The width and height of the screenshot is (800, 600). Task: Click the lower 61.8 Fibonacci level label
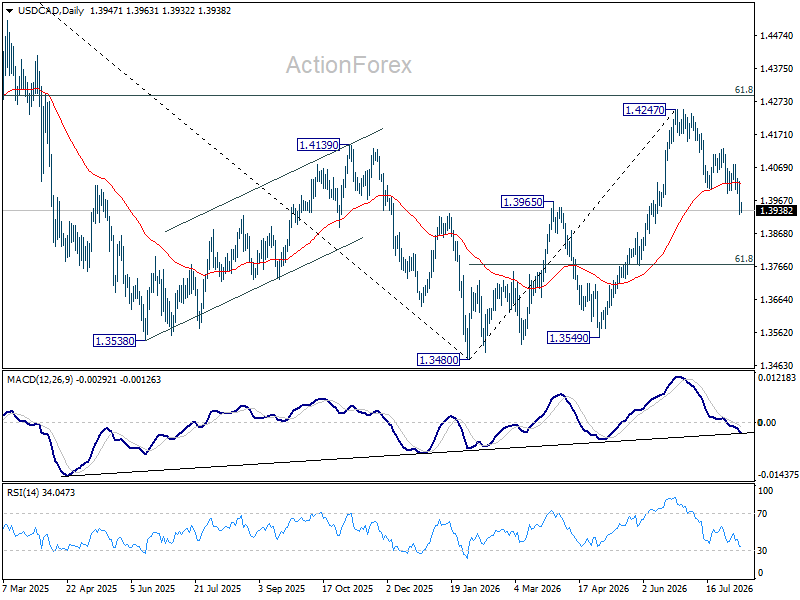743,259
